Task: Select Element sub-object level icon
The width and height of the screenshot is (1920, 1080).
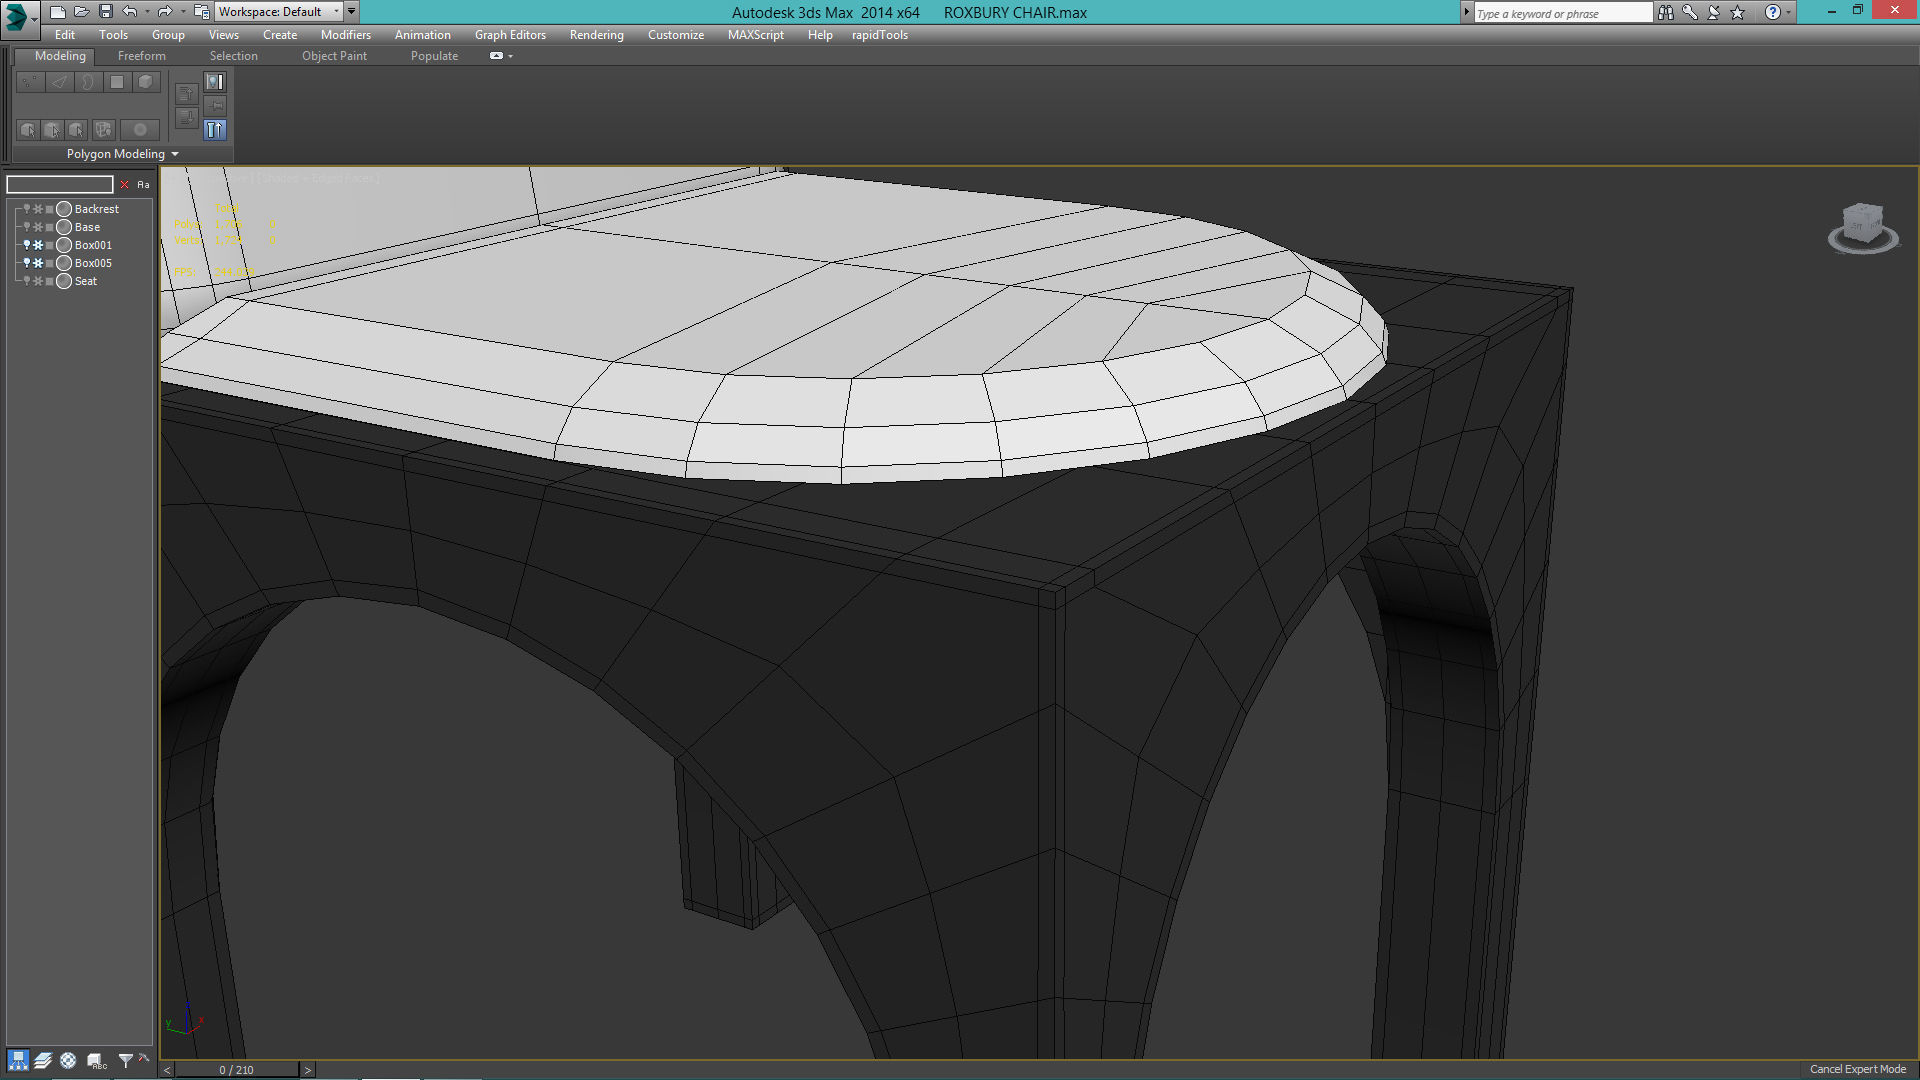Action: [146, 82]
